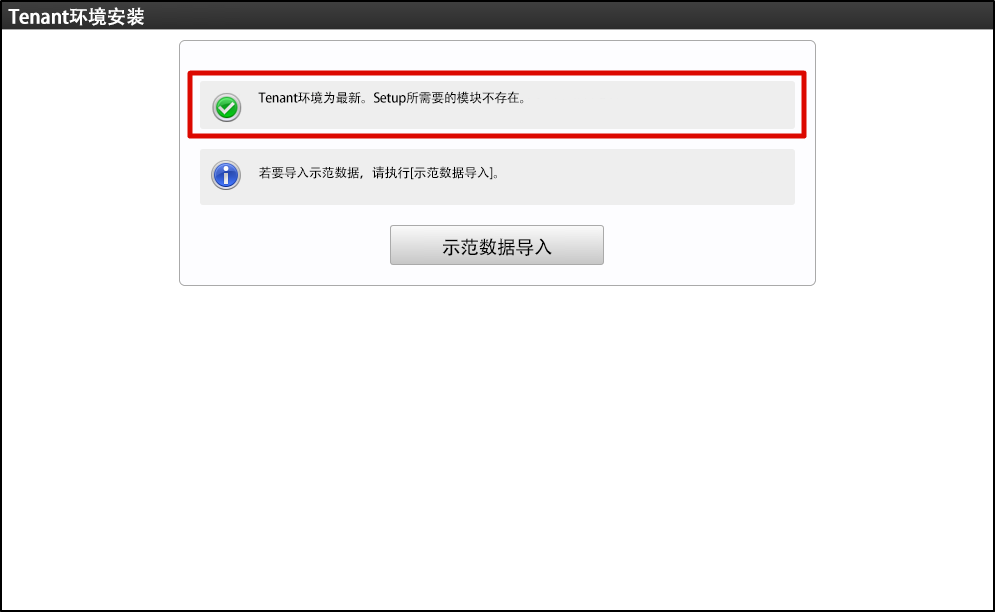995x612 pixels.
Task: Click the blue information icon
Action: pyautogui.click(x=226, y=175)
